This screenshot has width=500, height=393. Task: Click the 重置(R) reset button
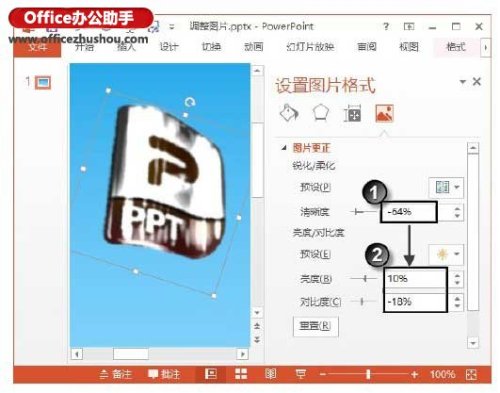click(316, 326)
